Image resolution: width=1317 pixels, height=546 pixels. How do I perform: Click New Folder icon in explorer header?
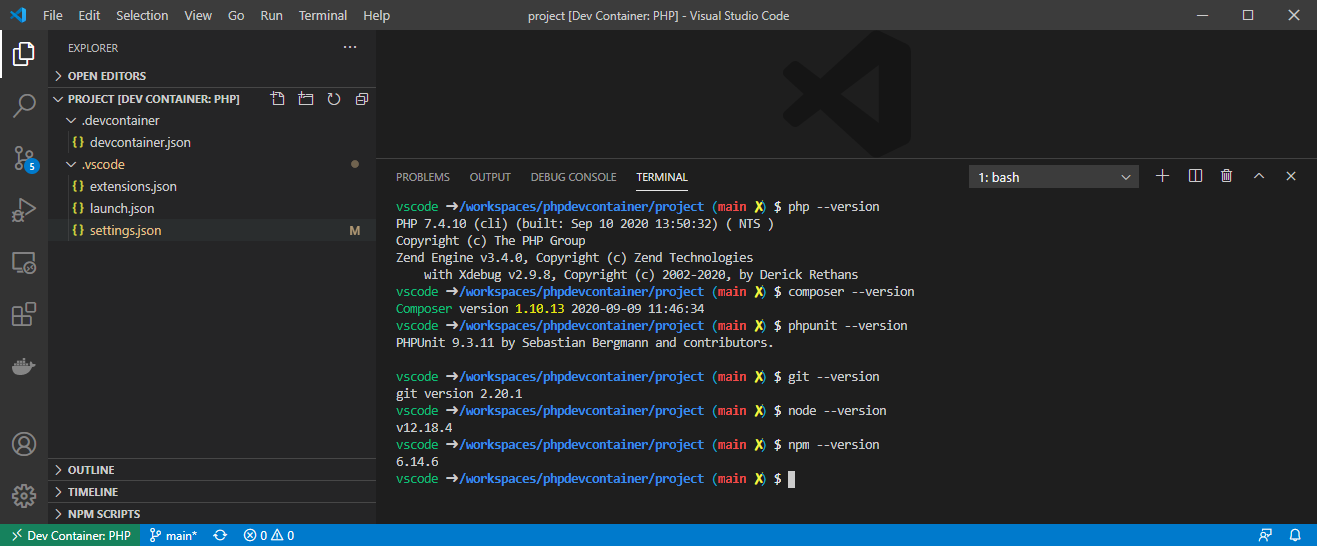pyautogui.click(x=306, y=99)
